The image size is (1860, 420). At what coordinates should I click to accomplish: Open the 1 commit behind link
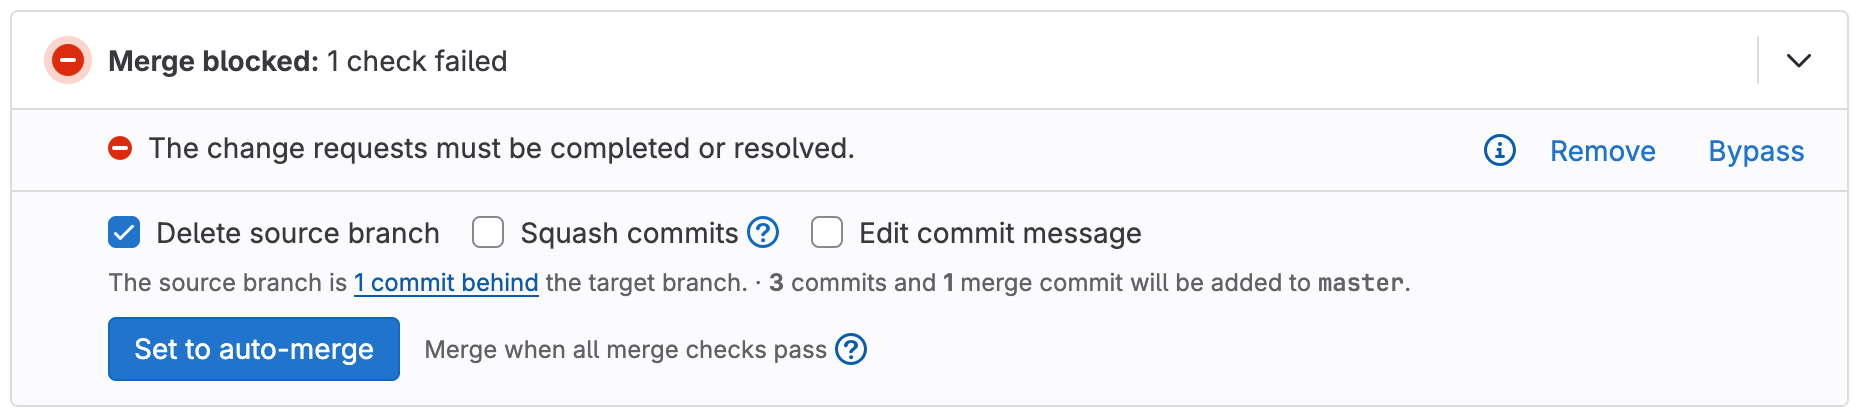446,283
